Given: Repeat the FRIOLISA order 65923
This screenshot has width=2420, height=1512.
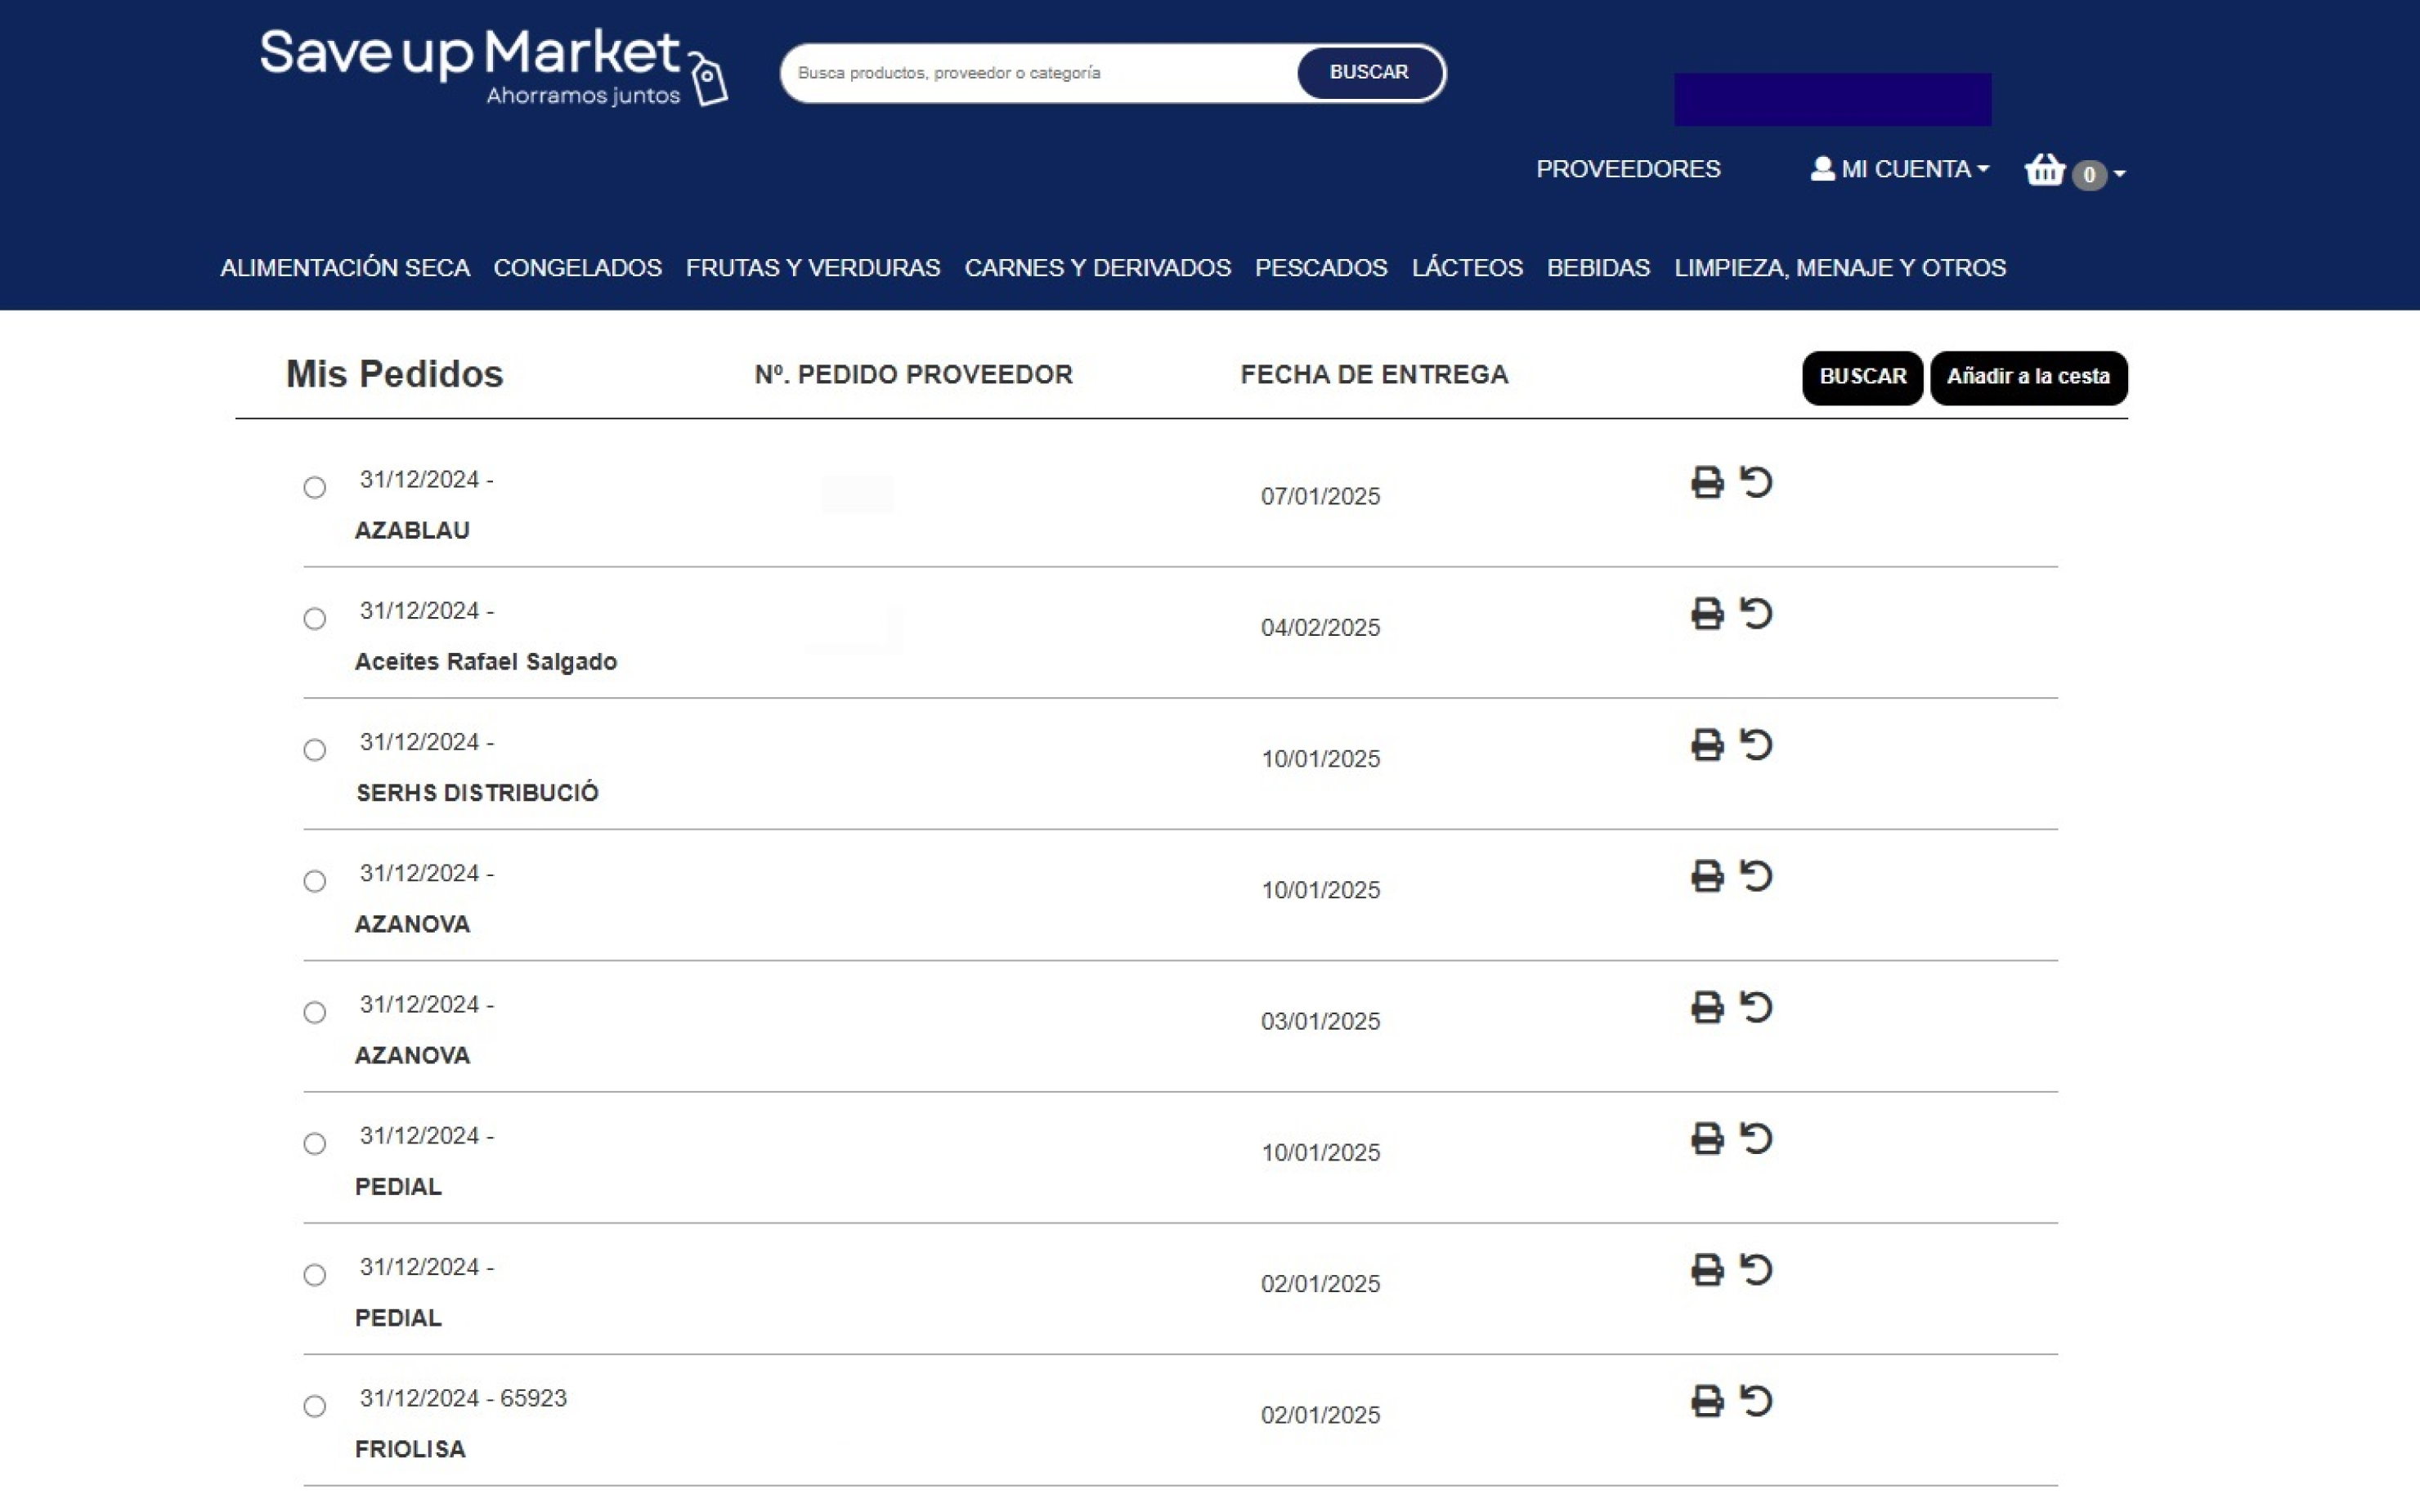Looking at the screenshot, I should tap(1756, 1401).
